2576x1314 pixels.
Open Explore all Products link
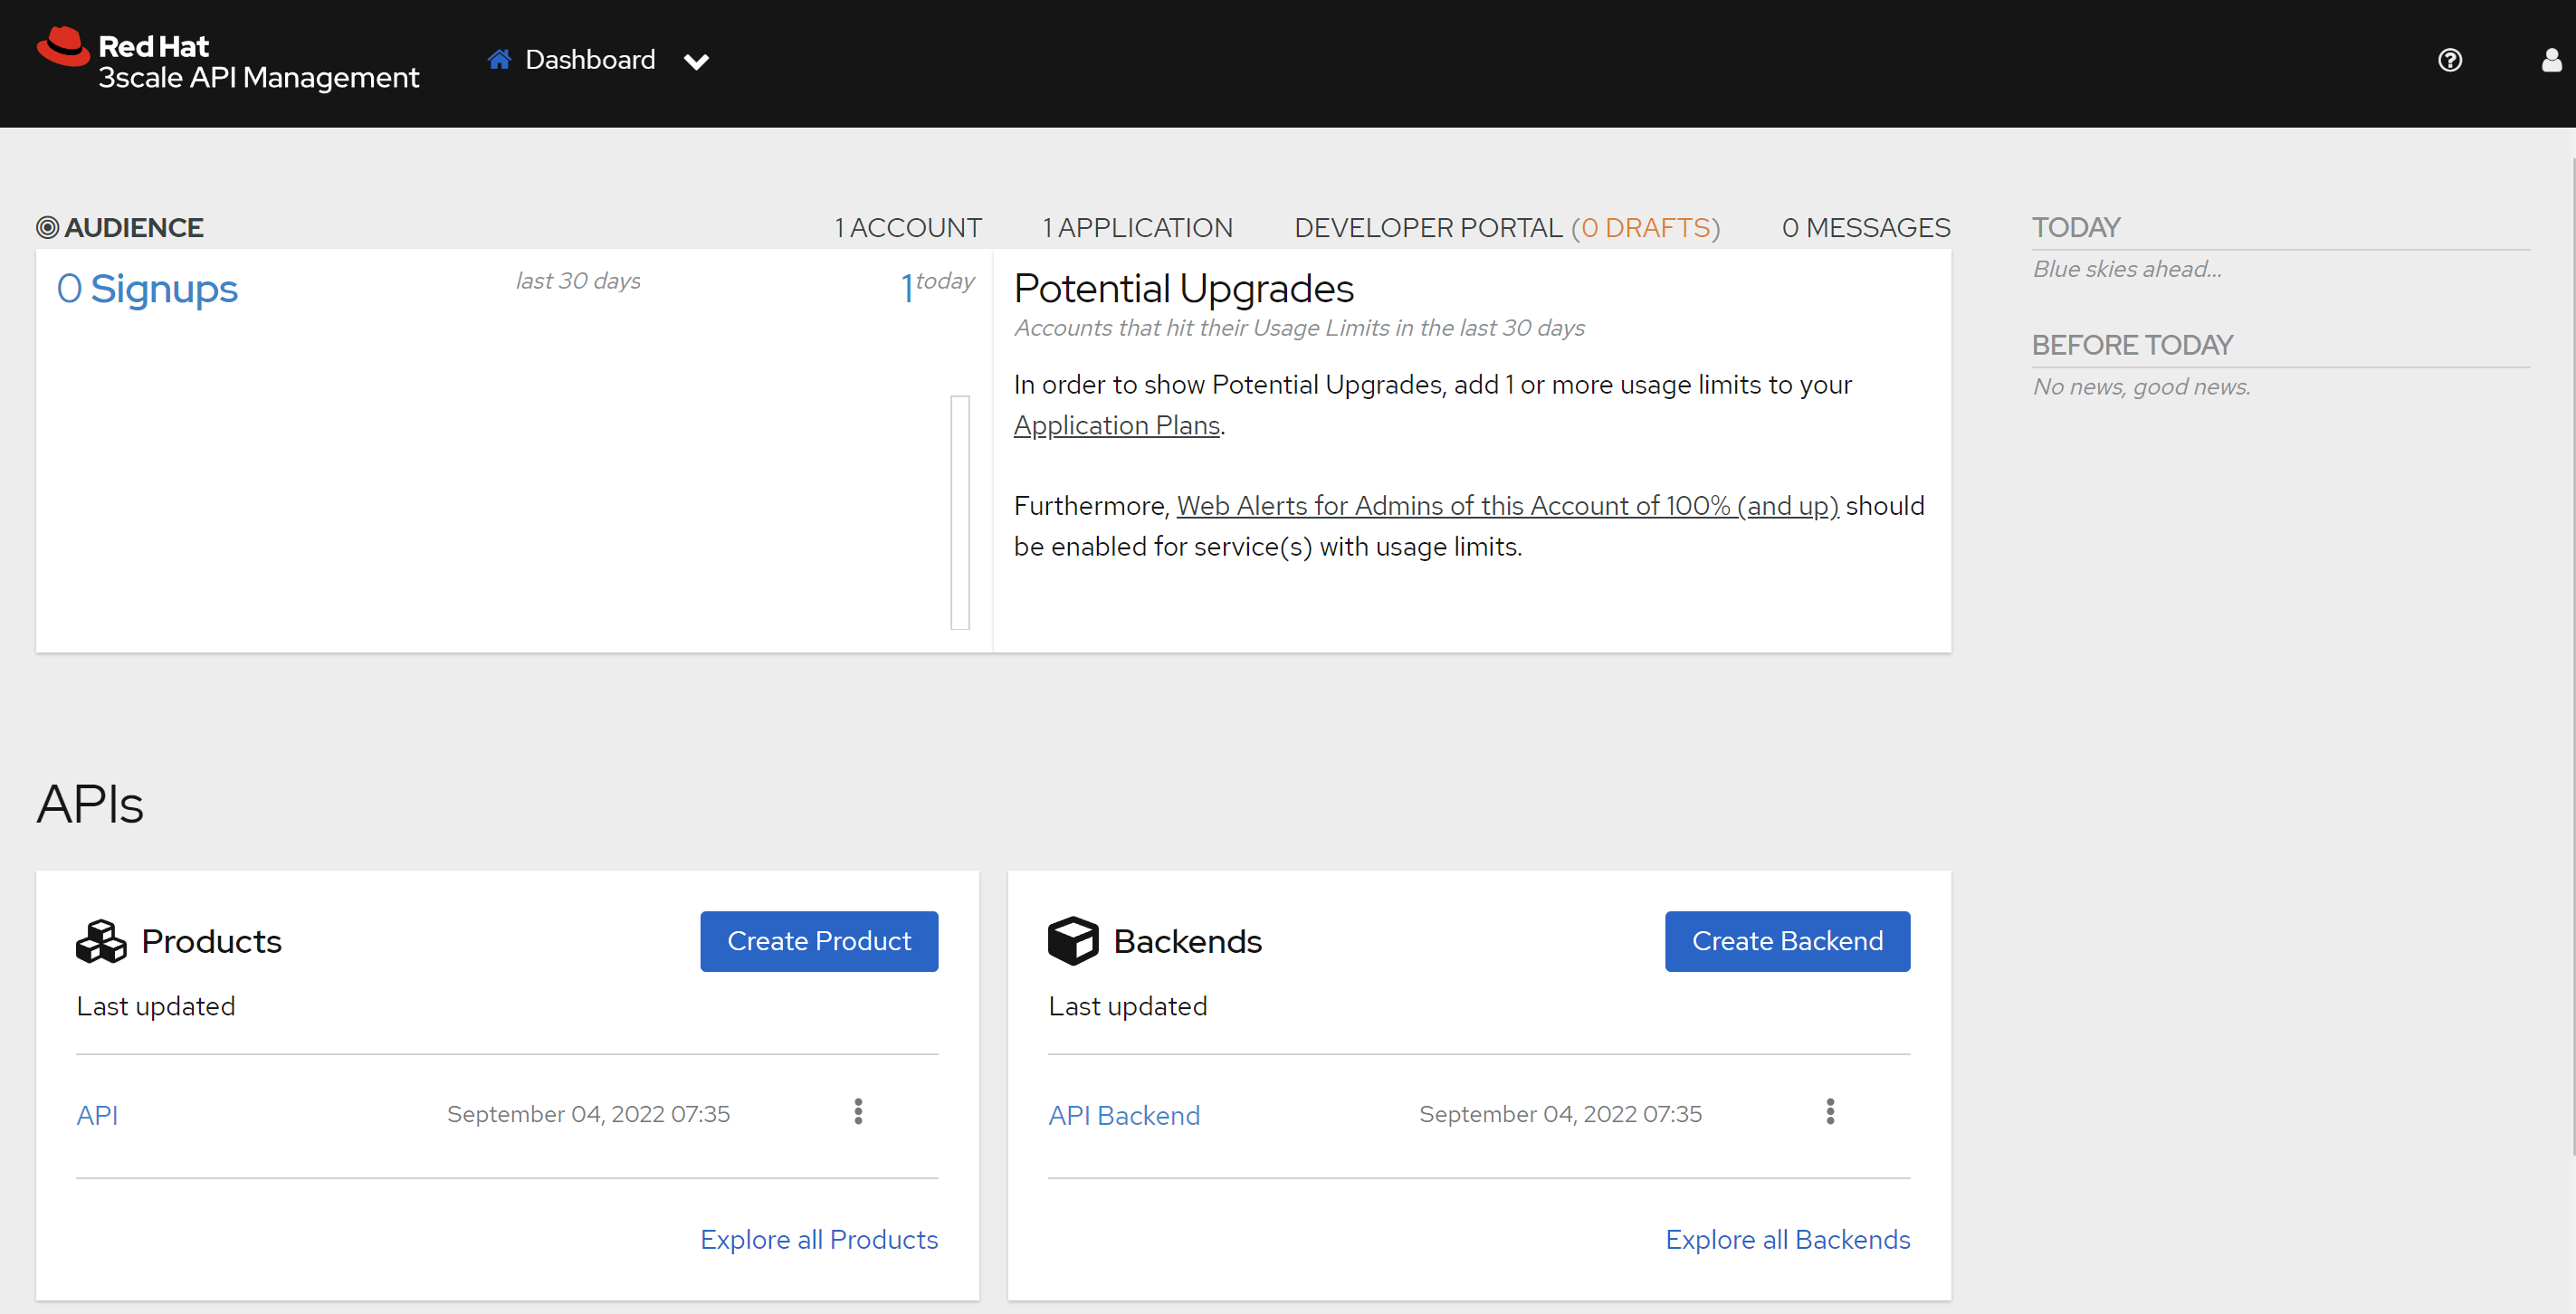coord(818,1239)
